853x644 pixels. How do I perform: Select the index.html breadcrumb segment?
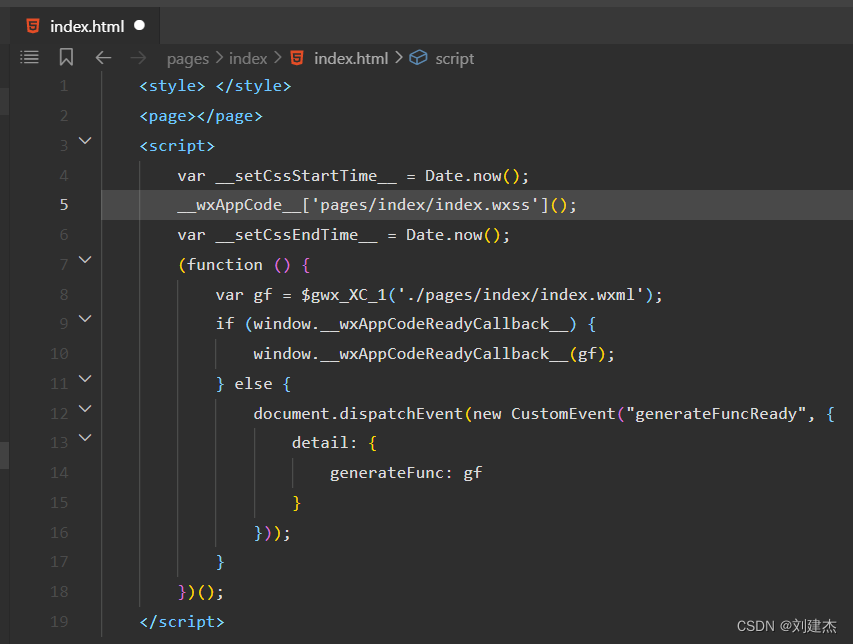coord(351,58)
